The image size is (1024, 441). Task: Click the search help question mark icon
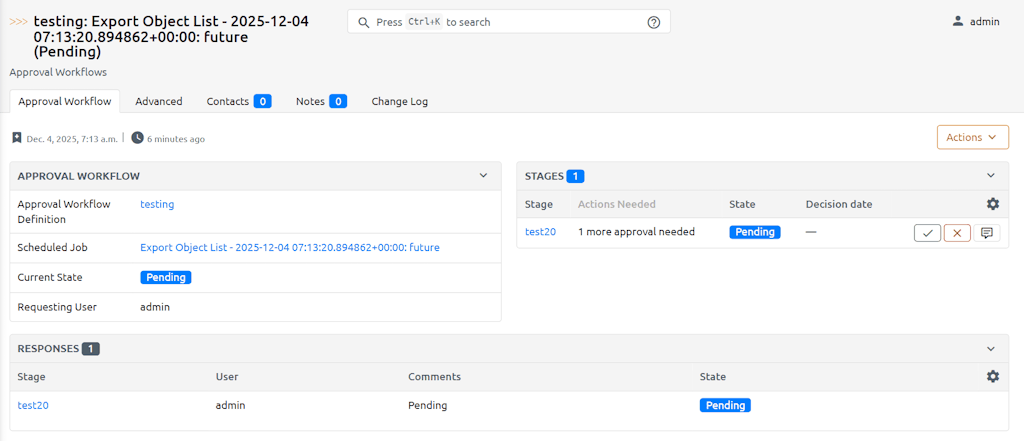pyautogui.click(x=654, y=22)
